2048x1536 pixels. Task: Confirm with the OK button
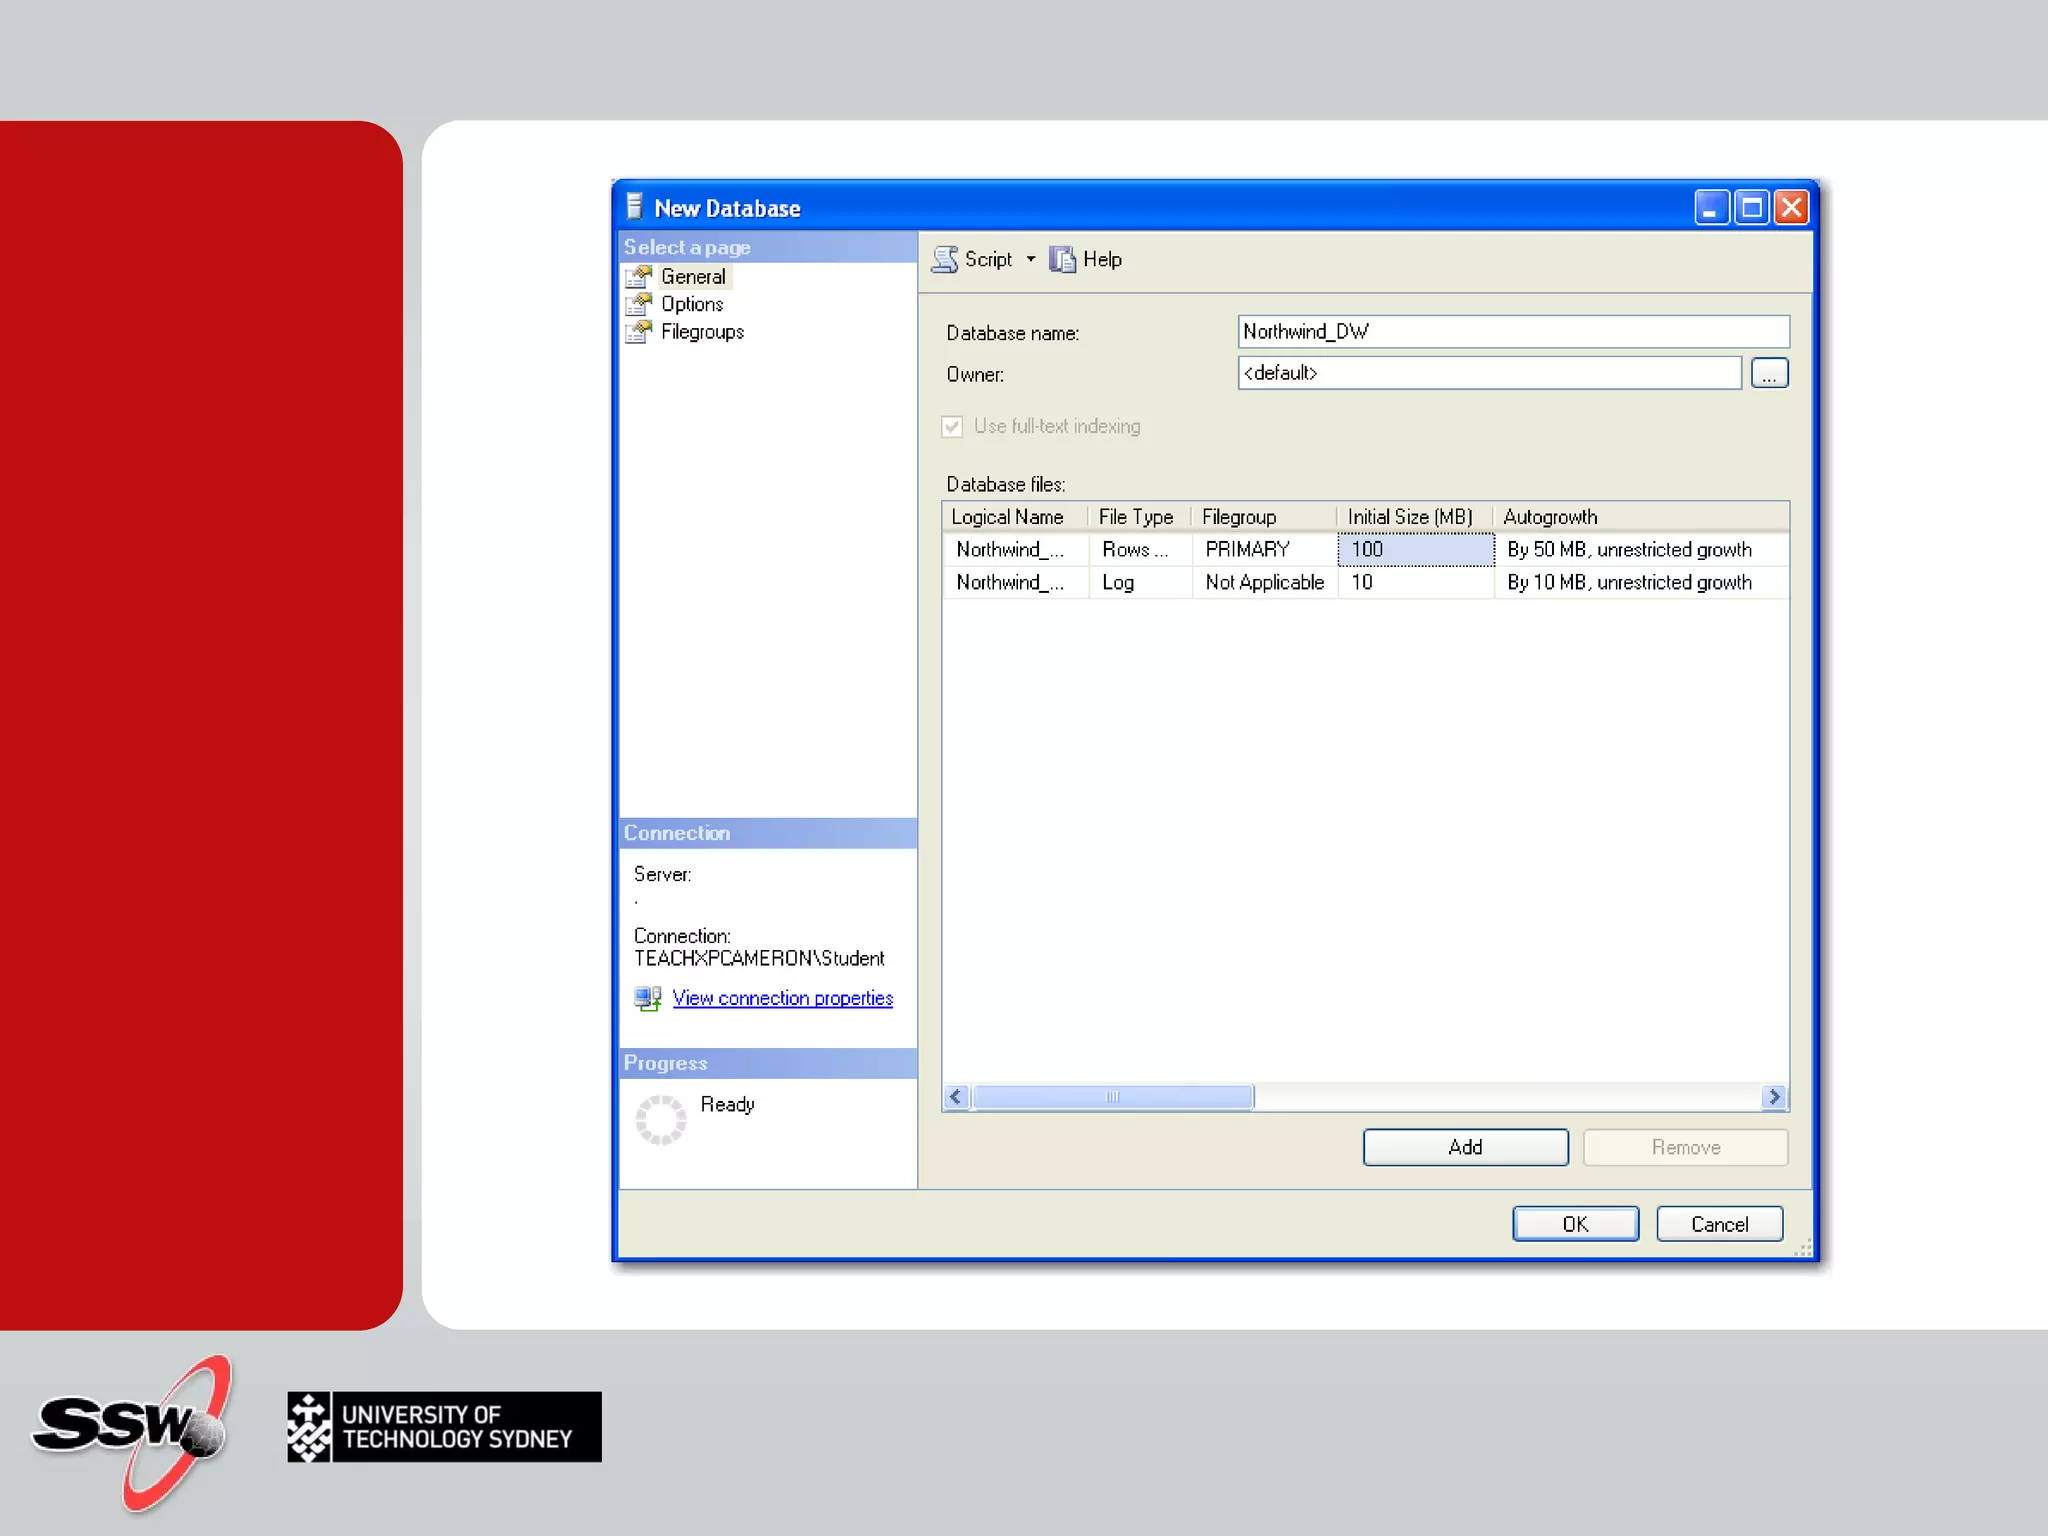pos(1575,1224)
